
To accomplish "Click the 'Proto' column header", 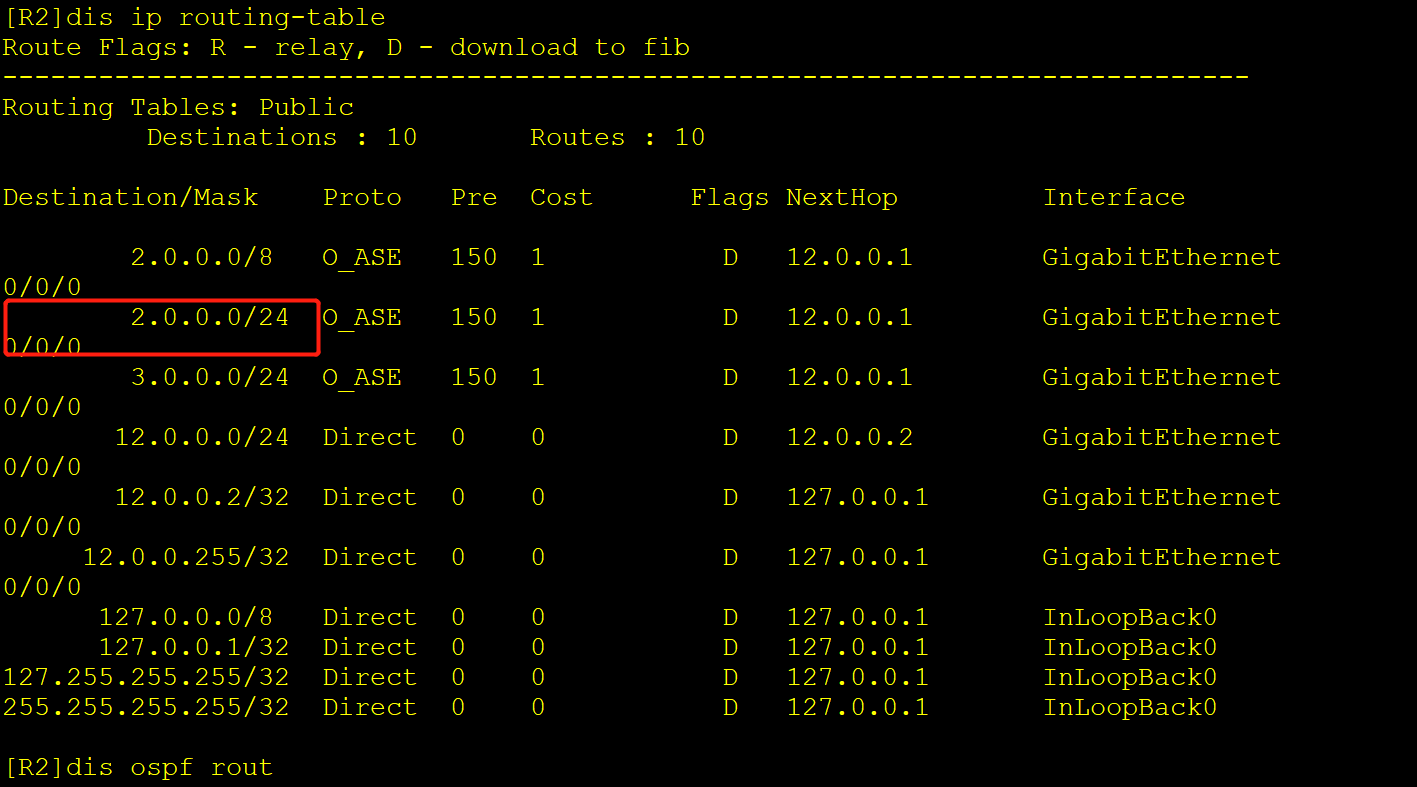I will tap(362, 197).
